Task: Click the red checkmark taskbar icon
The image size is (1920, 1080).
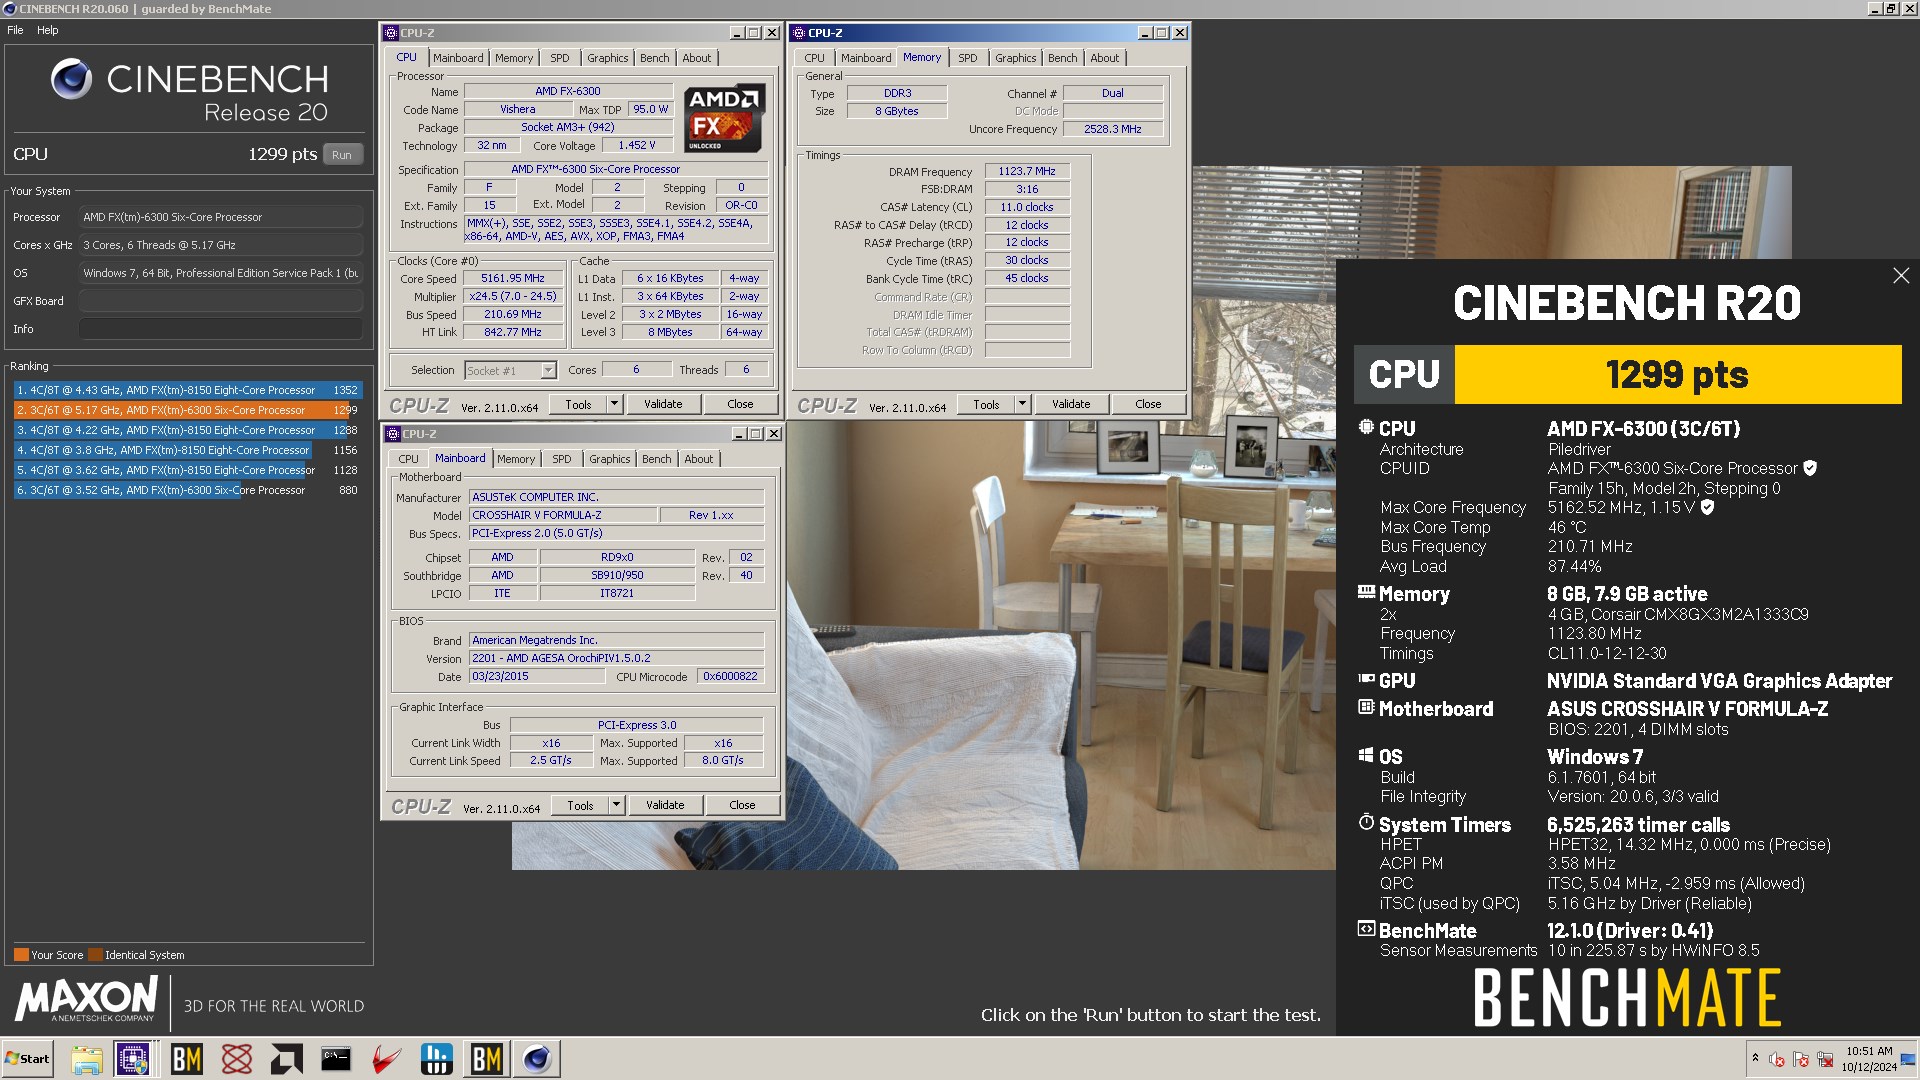Action: 387,1059
